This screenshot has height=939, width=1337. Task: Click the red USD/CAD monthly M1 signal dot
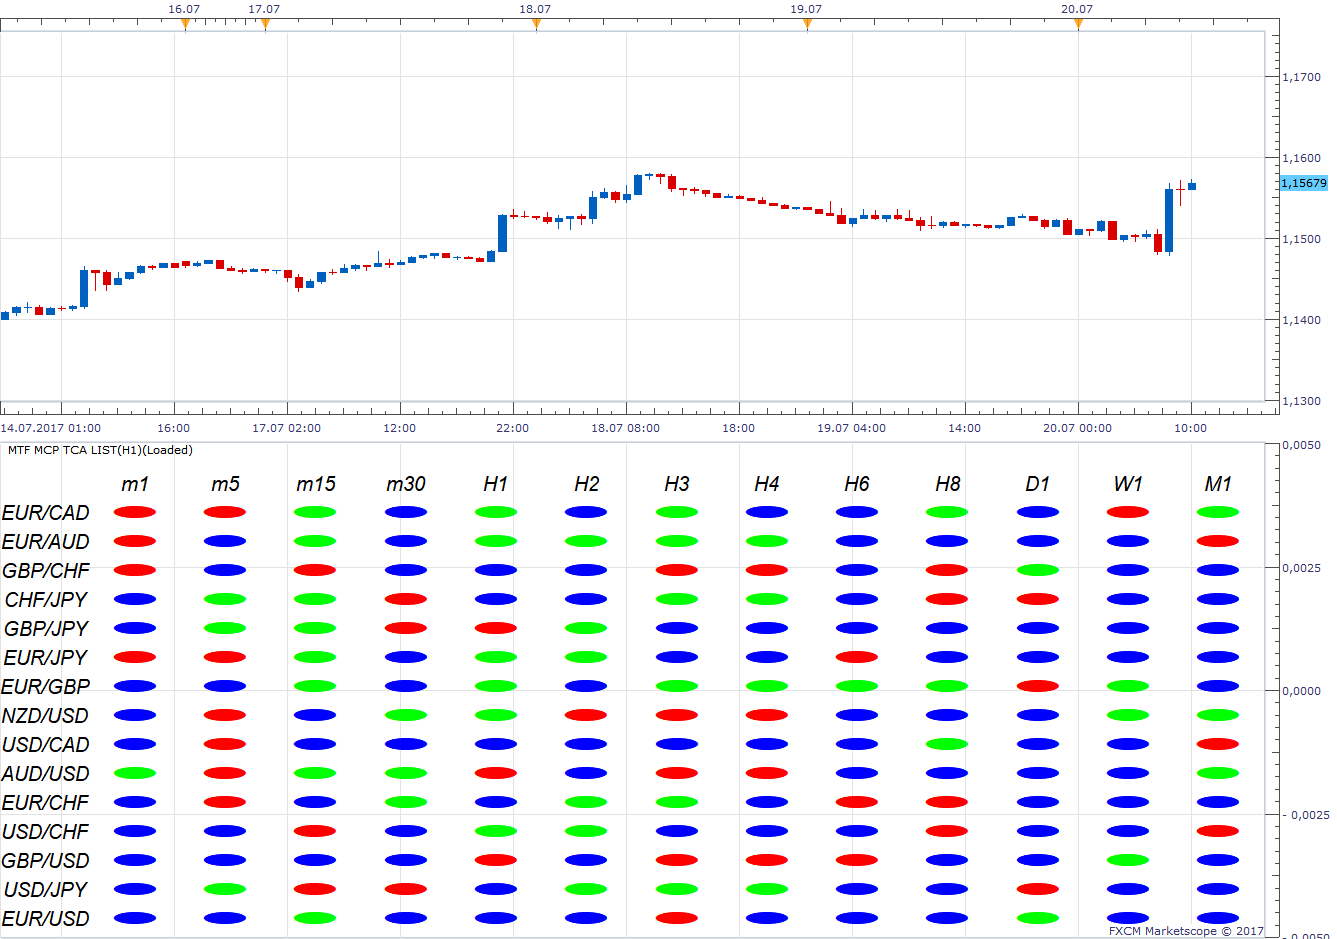click(1218, 744)
